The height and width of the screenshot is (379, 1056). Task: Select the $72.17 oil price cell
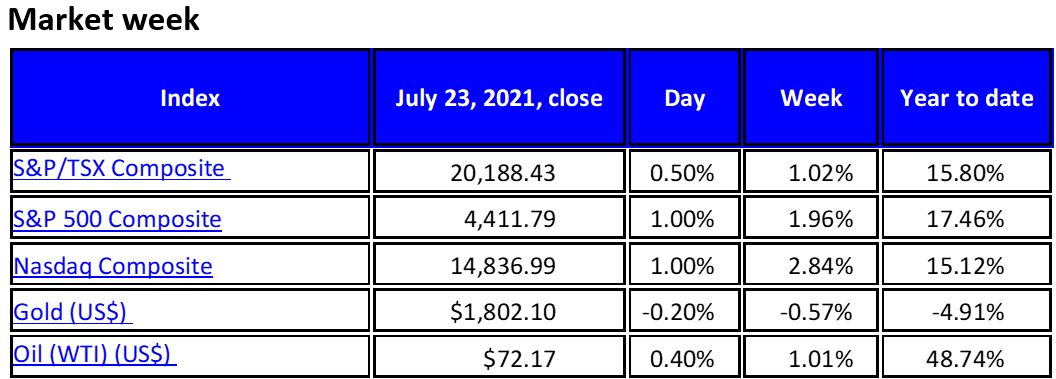(x=498, y=357)
